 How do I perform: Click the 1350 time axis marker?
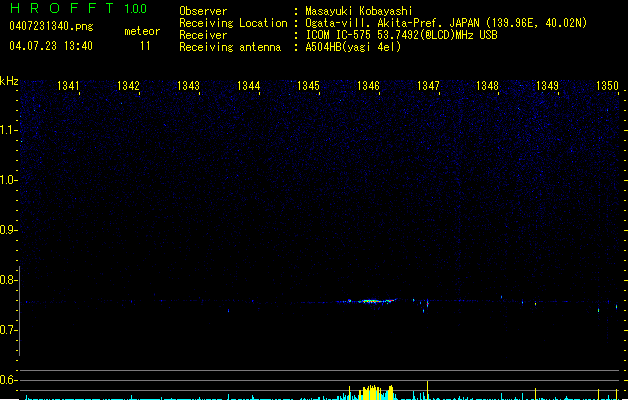[x=607, y=86]
